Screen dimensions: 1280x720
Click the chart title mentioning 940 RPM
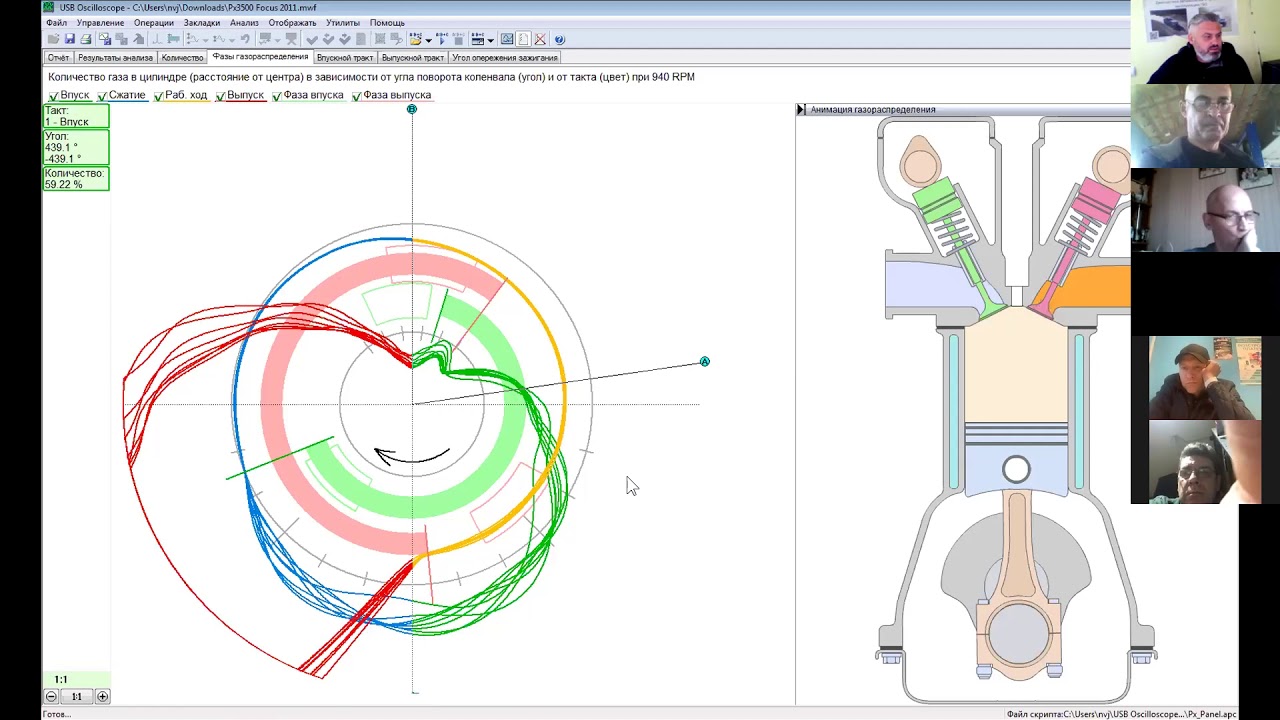pyautogui.click(x=371, y=77)
